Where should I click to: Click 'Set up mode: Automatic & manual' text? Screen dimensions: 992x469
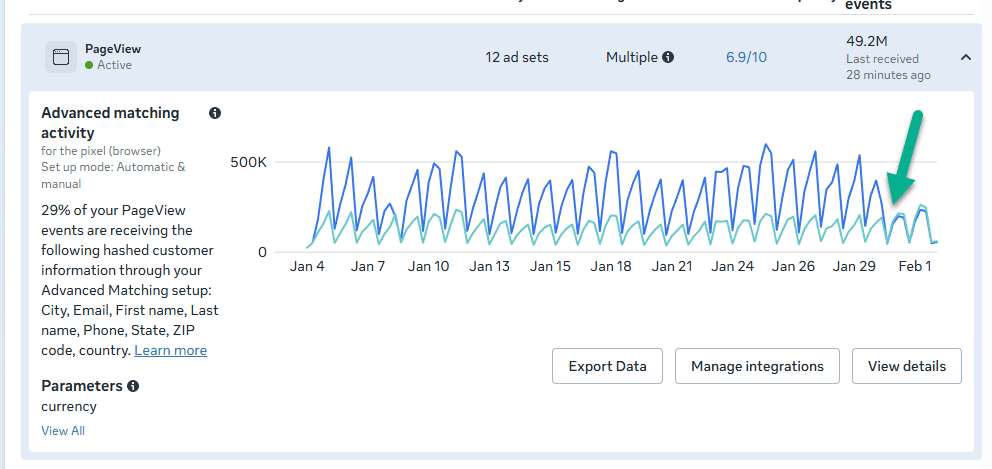pos(113,175)
